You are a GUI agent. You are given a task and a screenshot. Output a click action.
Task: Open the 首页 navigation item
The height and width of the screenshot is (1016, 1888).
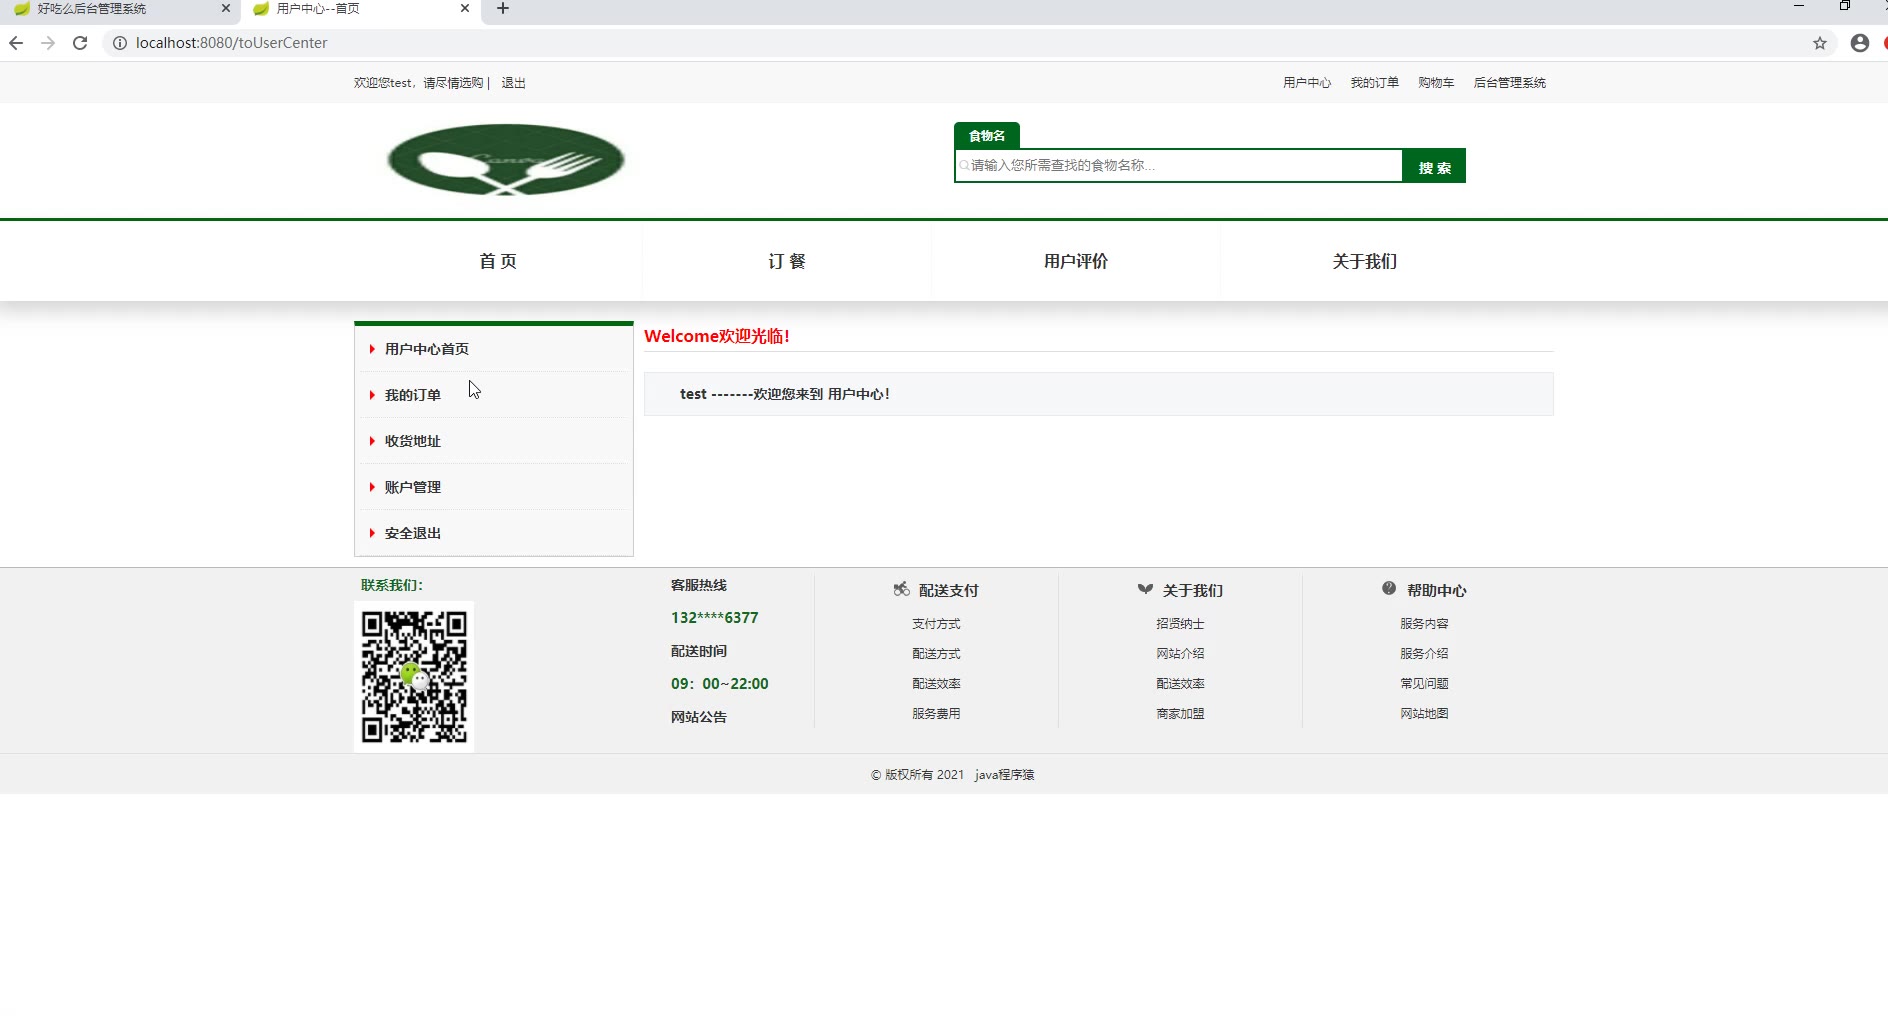498,261
